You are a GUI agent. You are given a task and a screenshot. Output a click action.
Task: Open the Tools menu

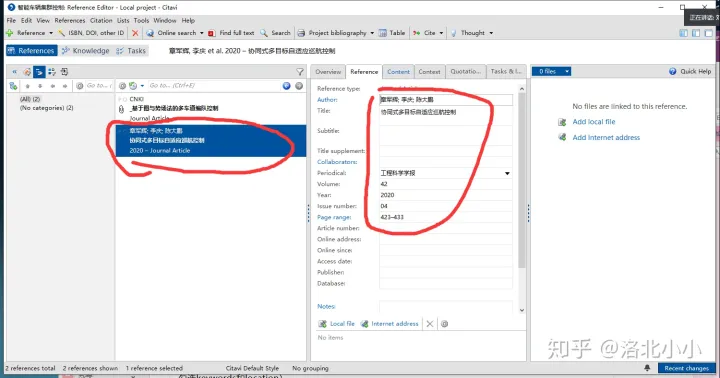(x=141, y=21)
